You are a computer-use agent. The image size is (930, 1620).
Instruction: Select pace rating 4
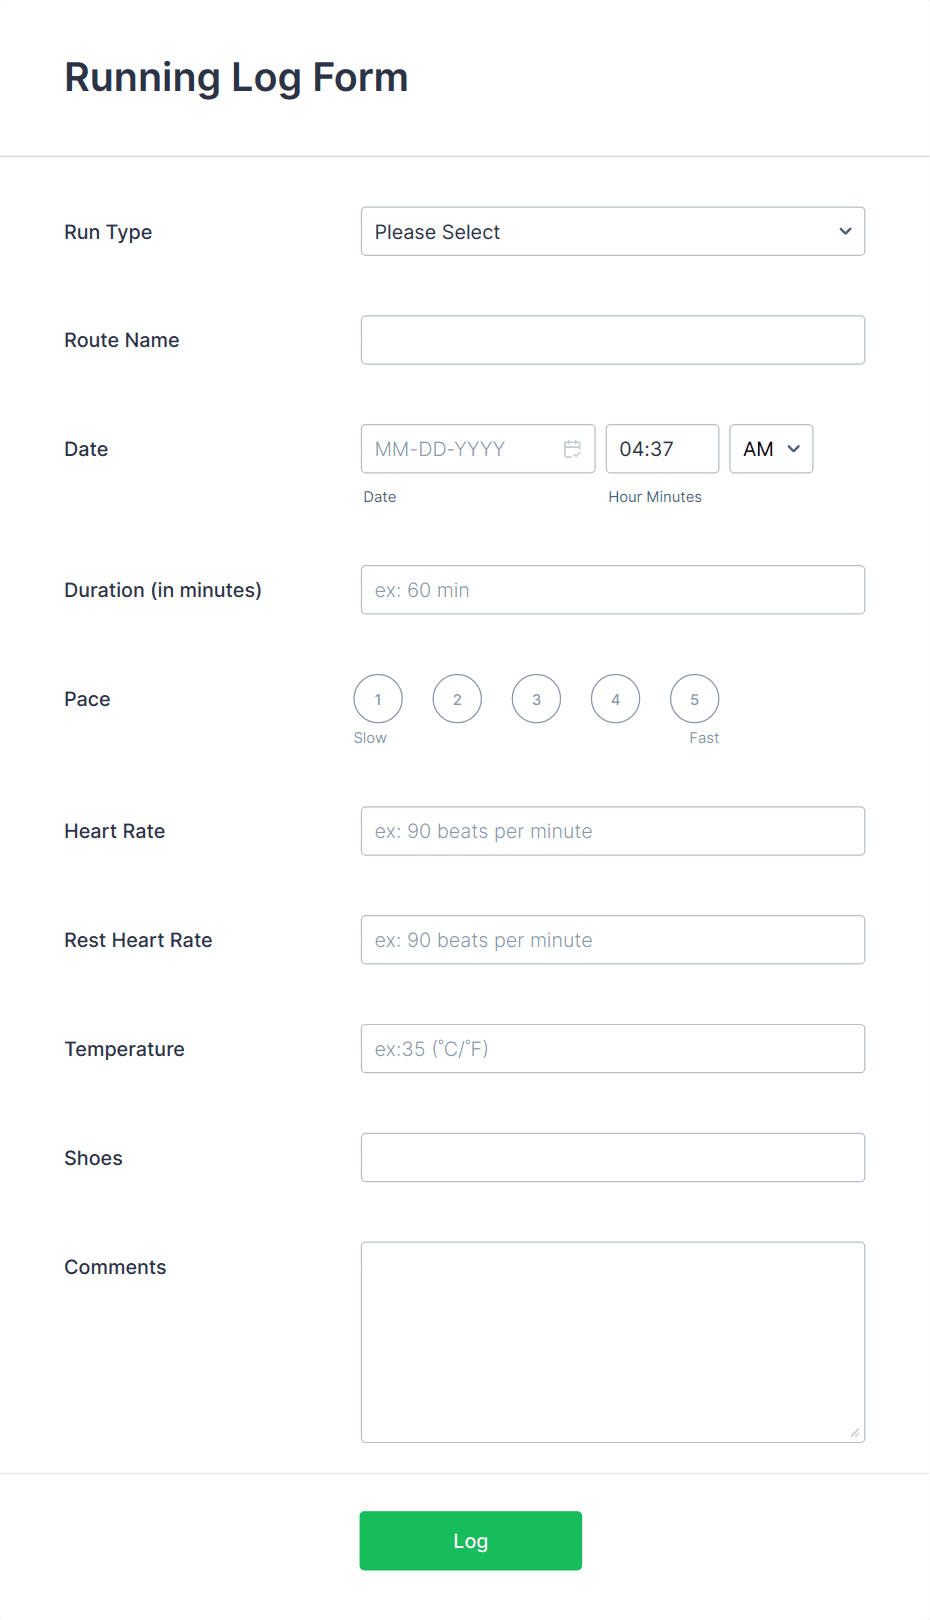[x=615, y=698]
